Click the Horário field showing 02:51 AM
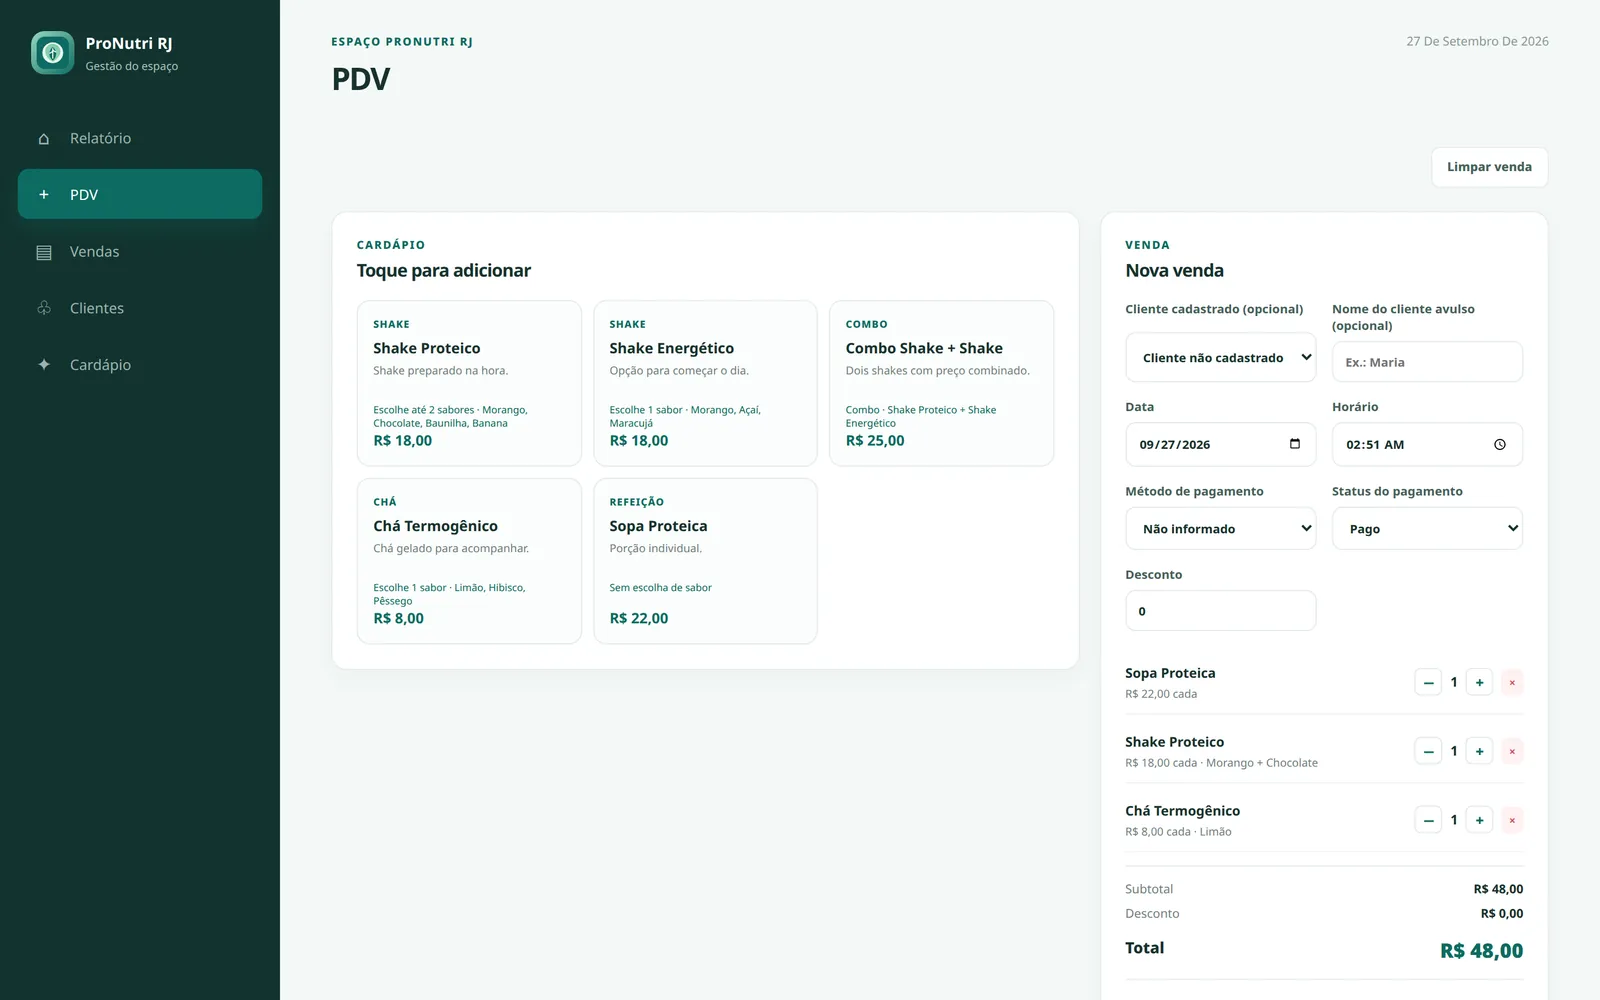Image resolution: width=1600 pixels, height=1000 pixels. (1427, 444)
